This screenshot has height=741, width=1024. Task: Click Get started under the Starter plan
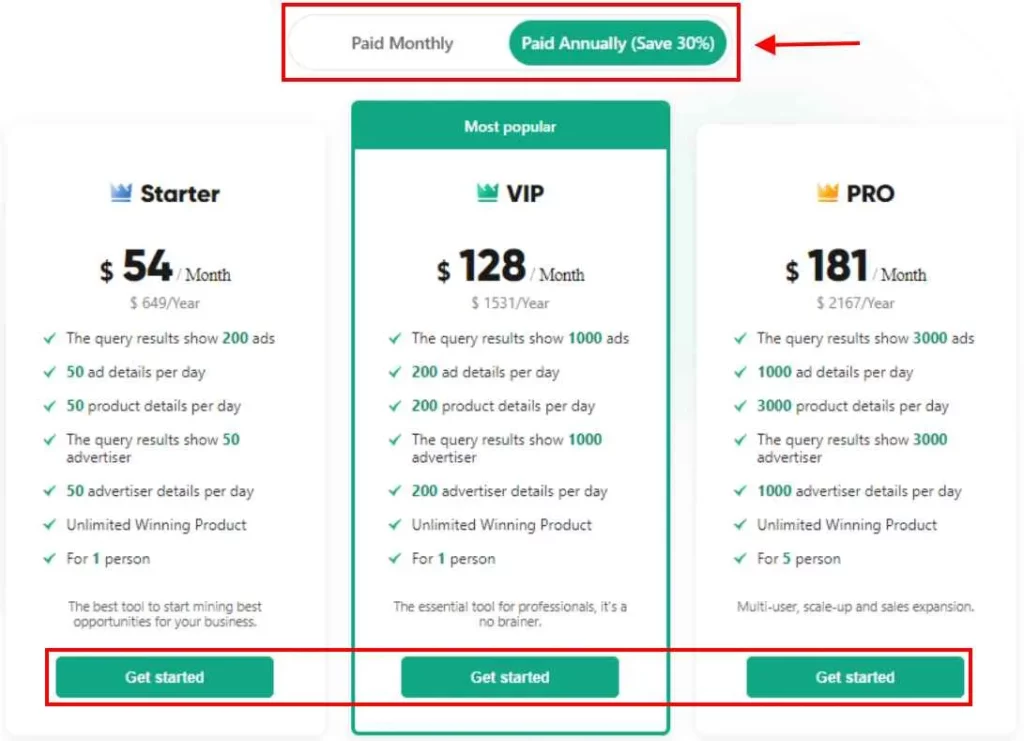coord(164,677)
